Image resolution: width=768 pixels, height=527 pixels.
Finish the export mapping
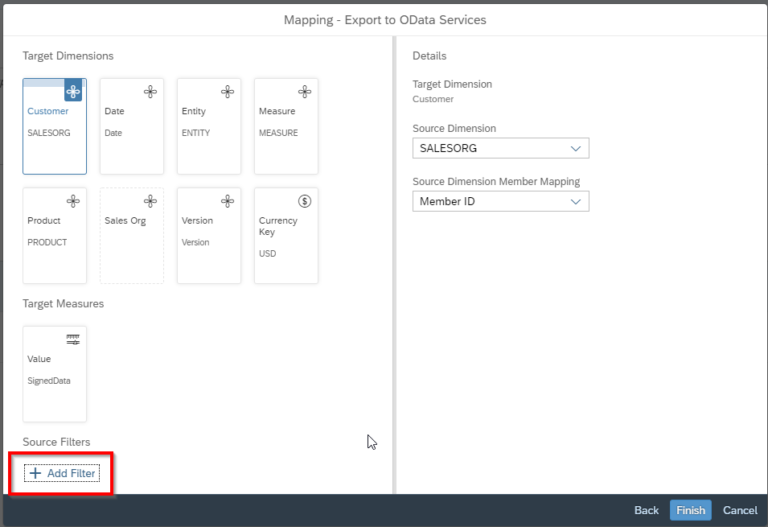pos(690,510)
